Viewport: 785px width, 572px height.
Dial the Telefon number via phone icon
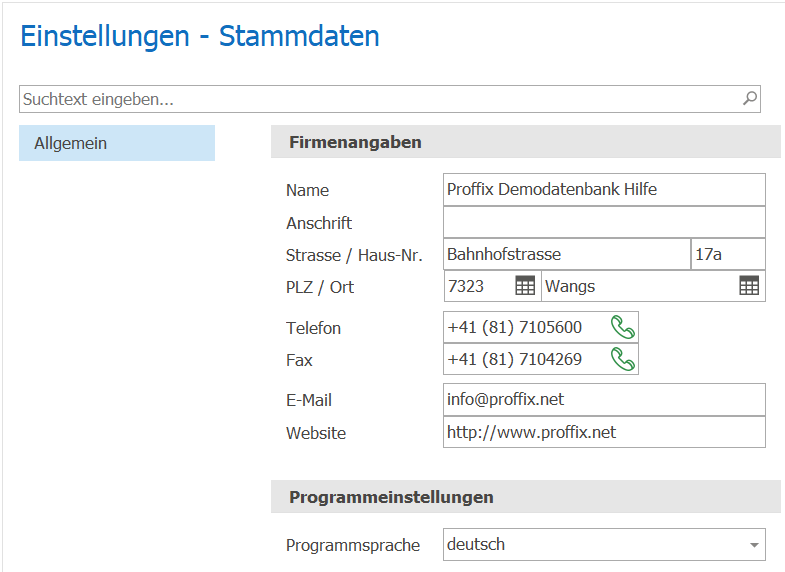point(623,327)
